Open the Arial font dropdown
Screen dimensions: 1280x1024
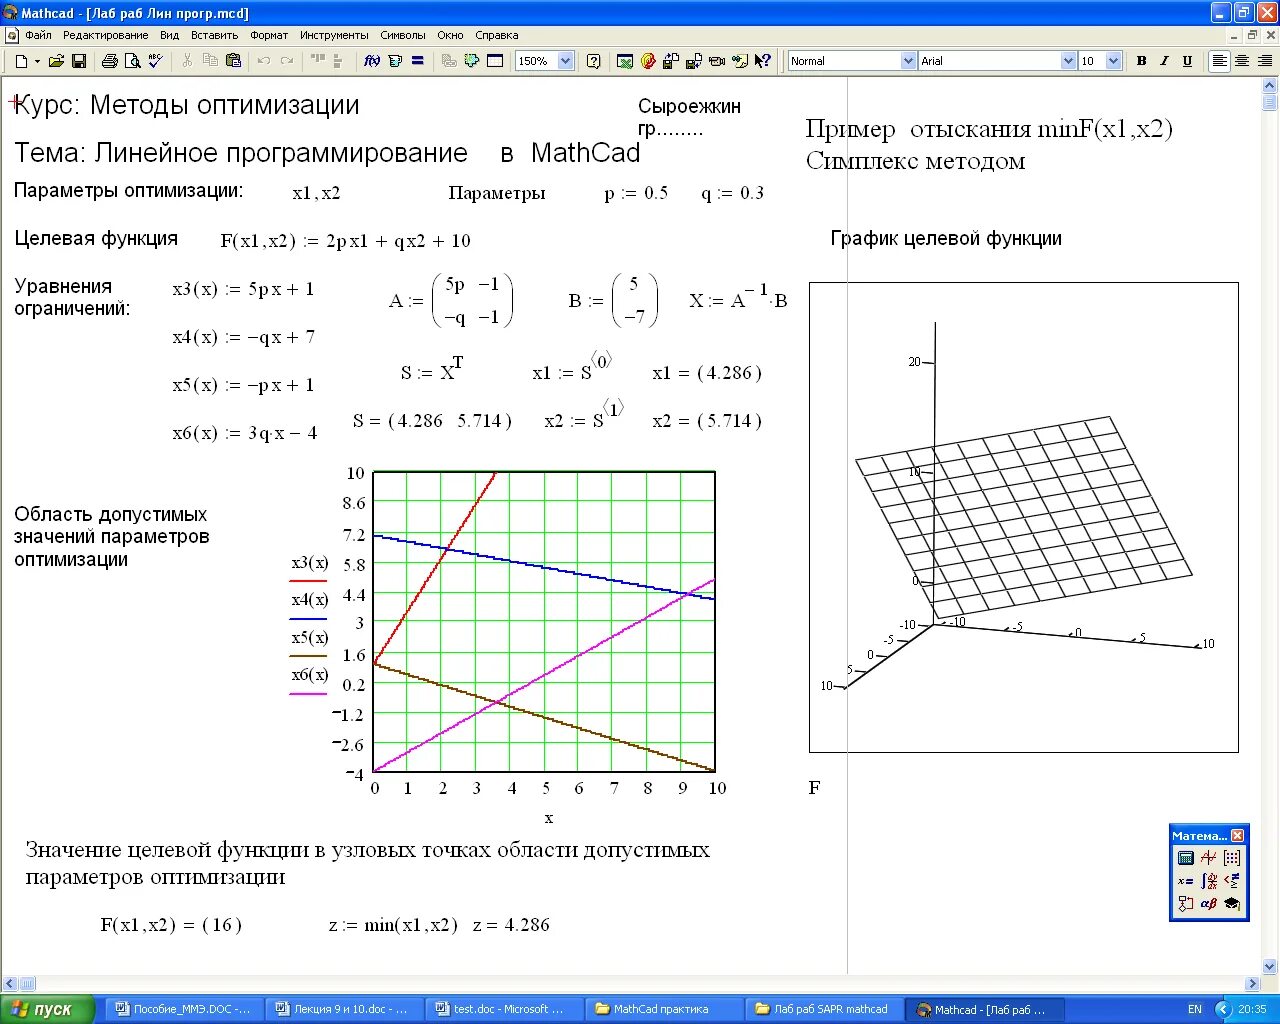pyautogui.click(x=1068, y=61)
